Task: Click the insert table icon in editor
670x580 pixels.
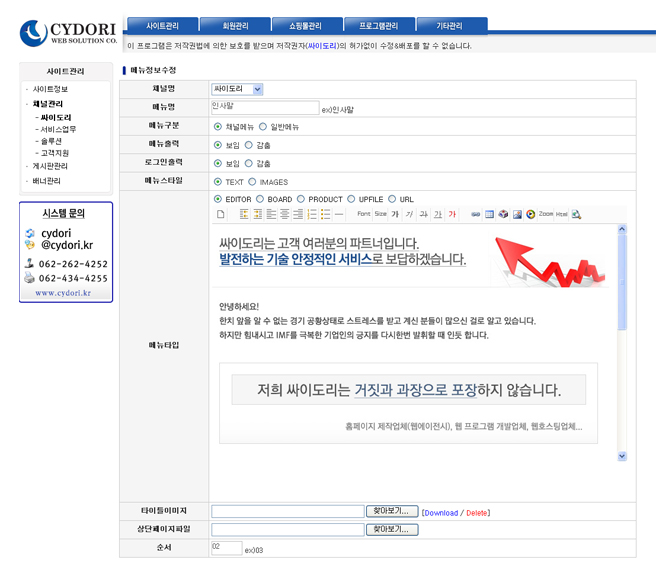Action: coord(489,215)
